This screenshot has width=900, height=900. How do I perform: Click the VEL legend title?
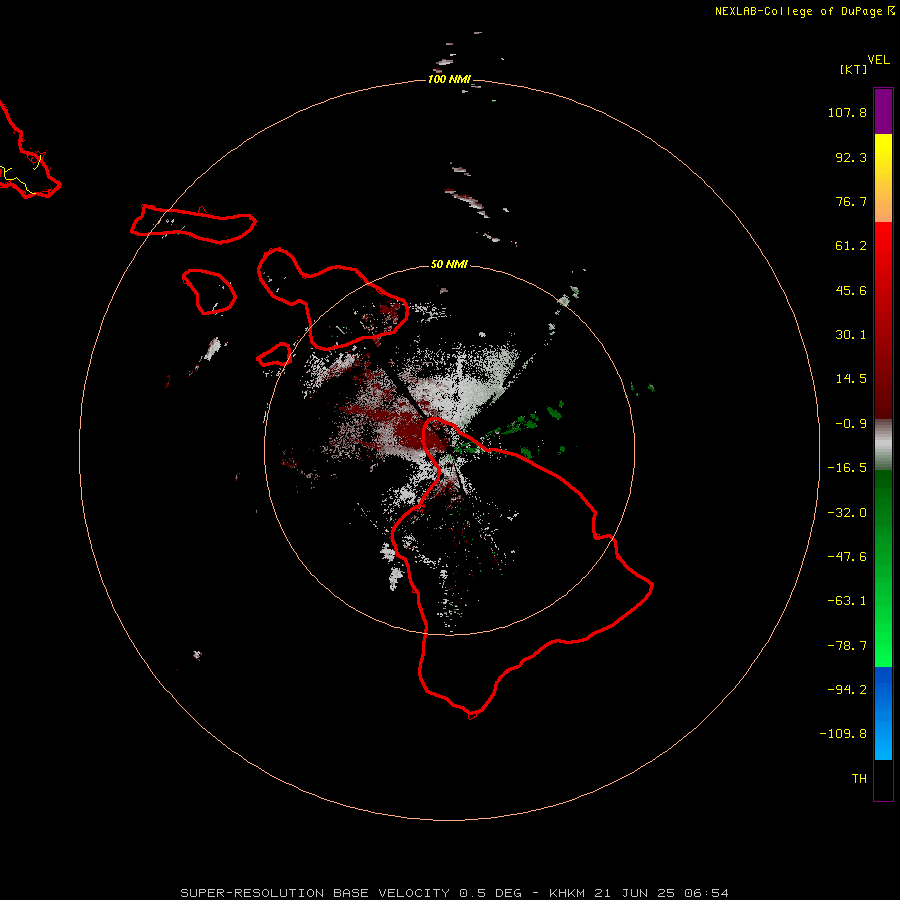(879, 60)
